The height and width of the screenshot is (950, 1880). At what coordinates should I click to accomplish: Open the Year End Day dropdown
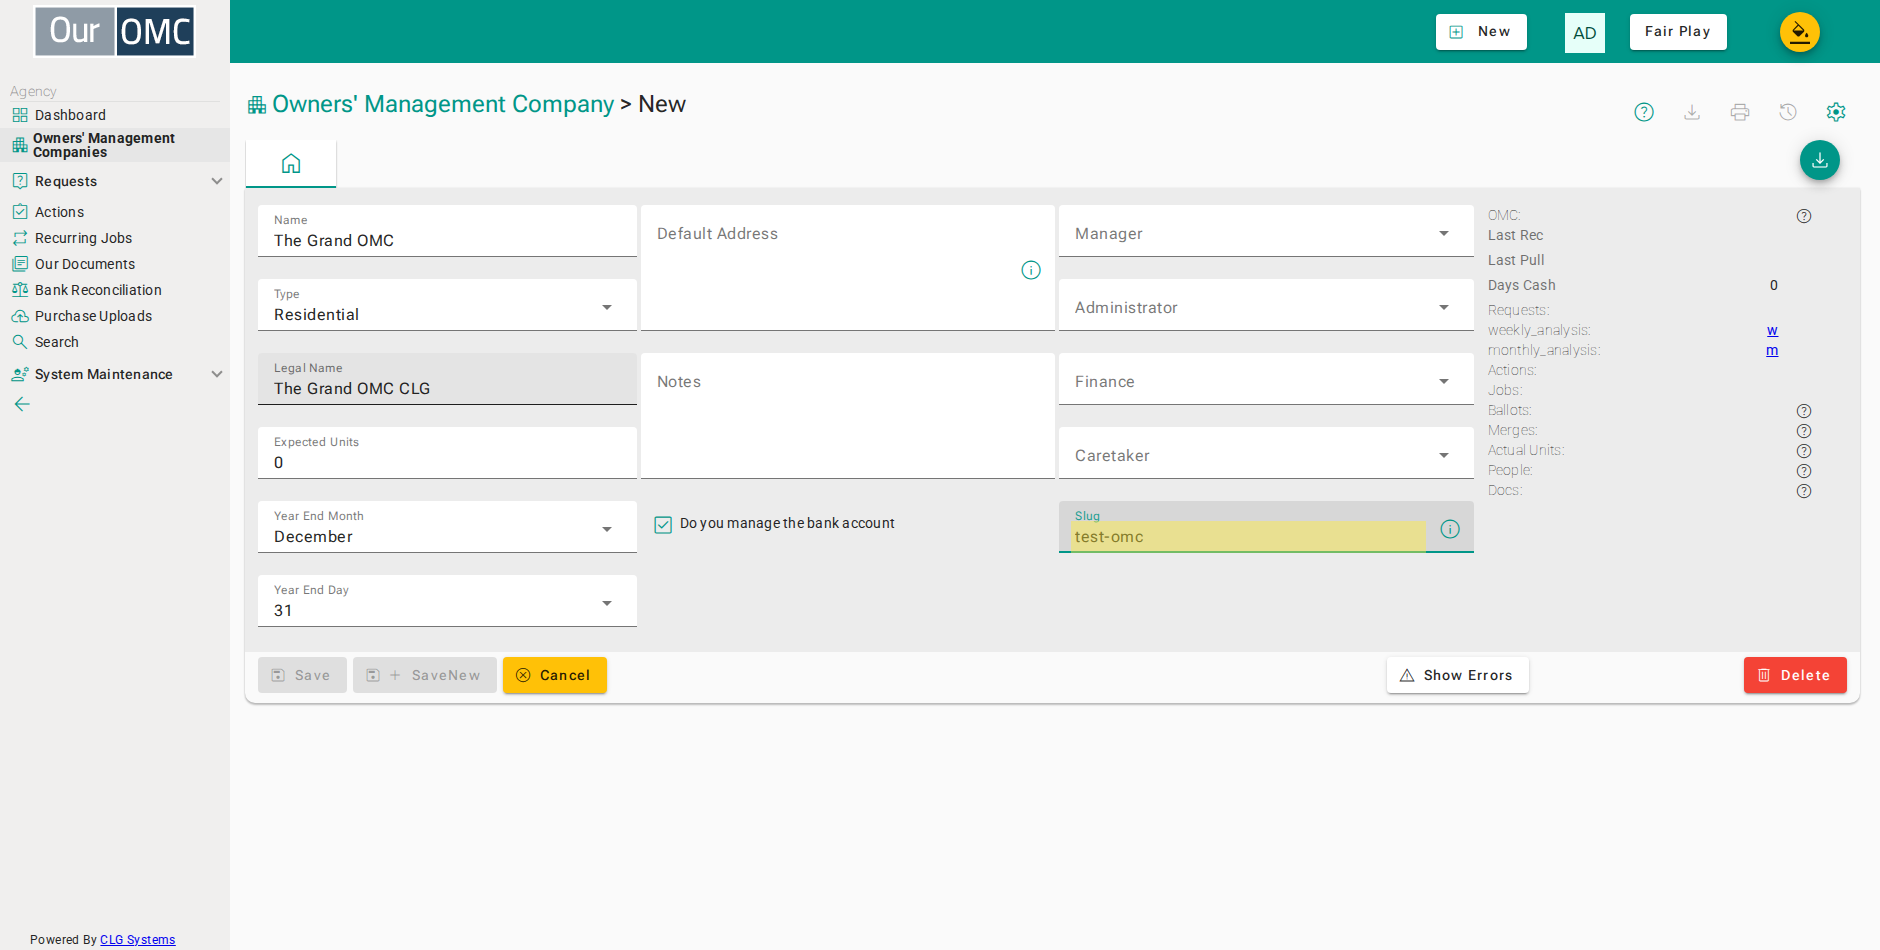coord(447,601)
